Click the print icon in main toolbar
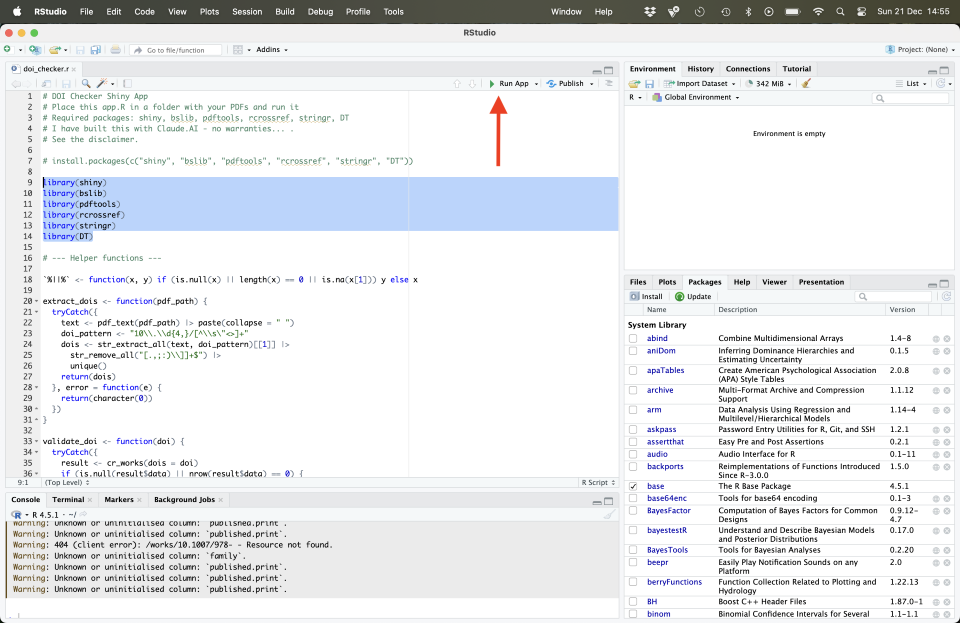 (x=116, y=49)
